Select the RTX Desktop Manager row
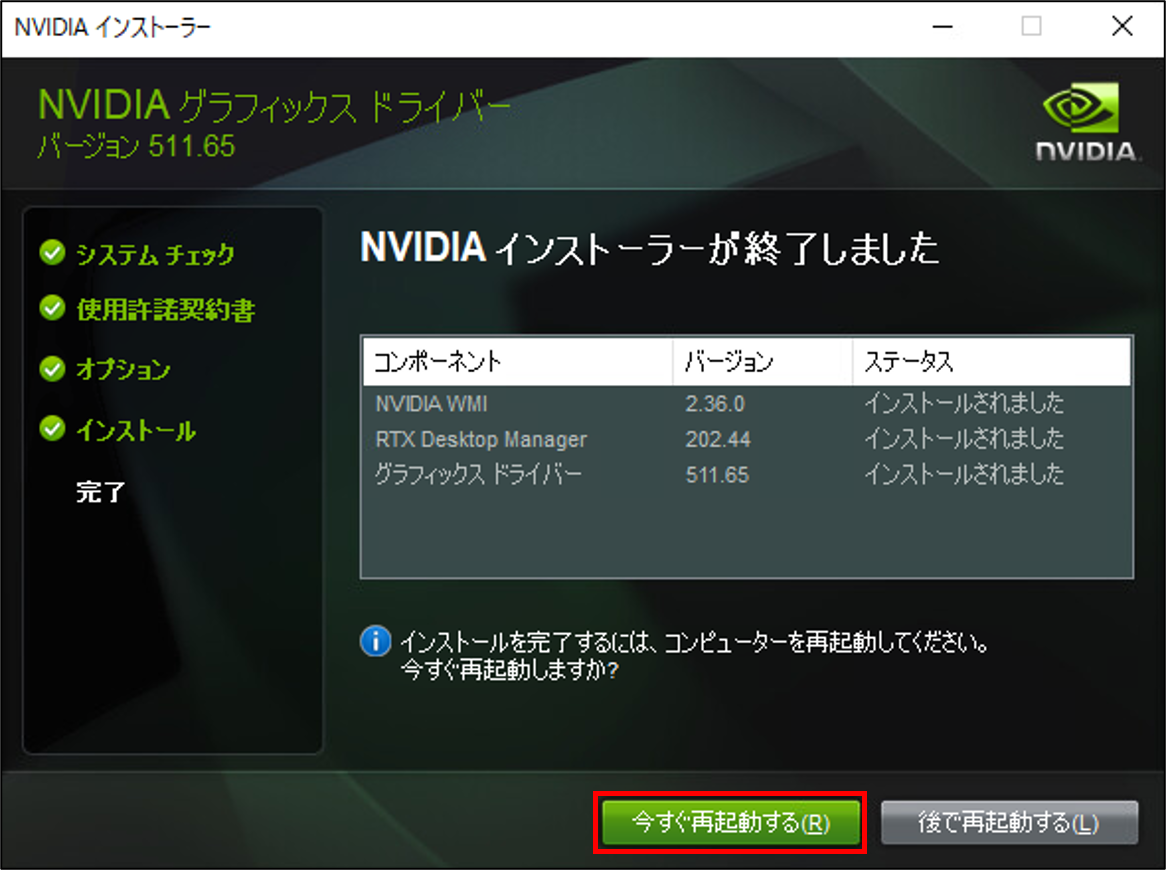 747,439
